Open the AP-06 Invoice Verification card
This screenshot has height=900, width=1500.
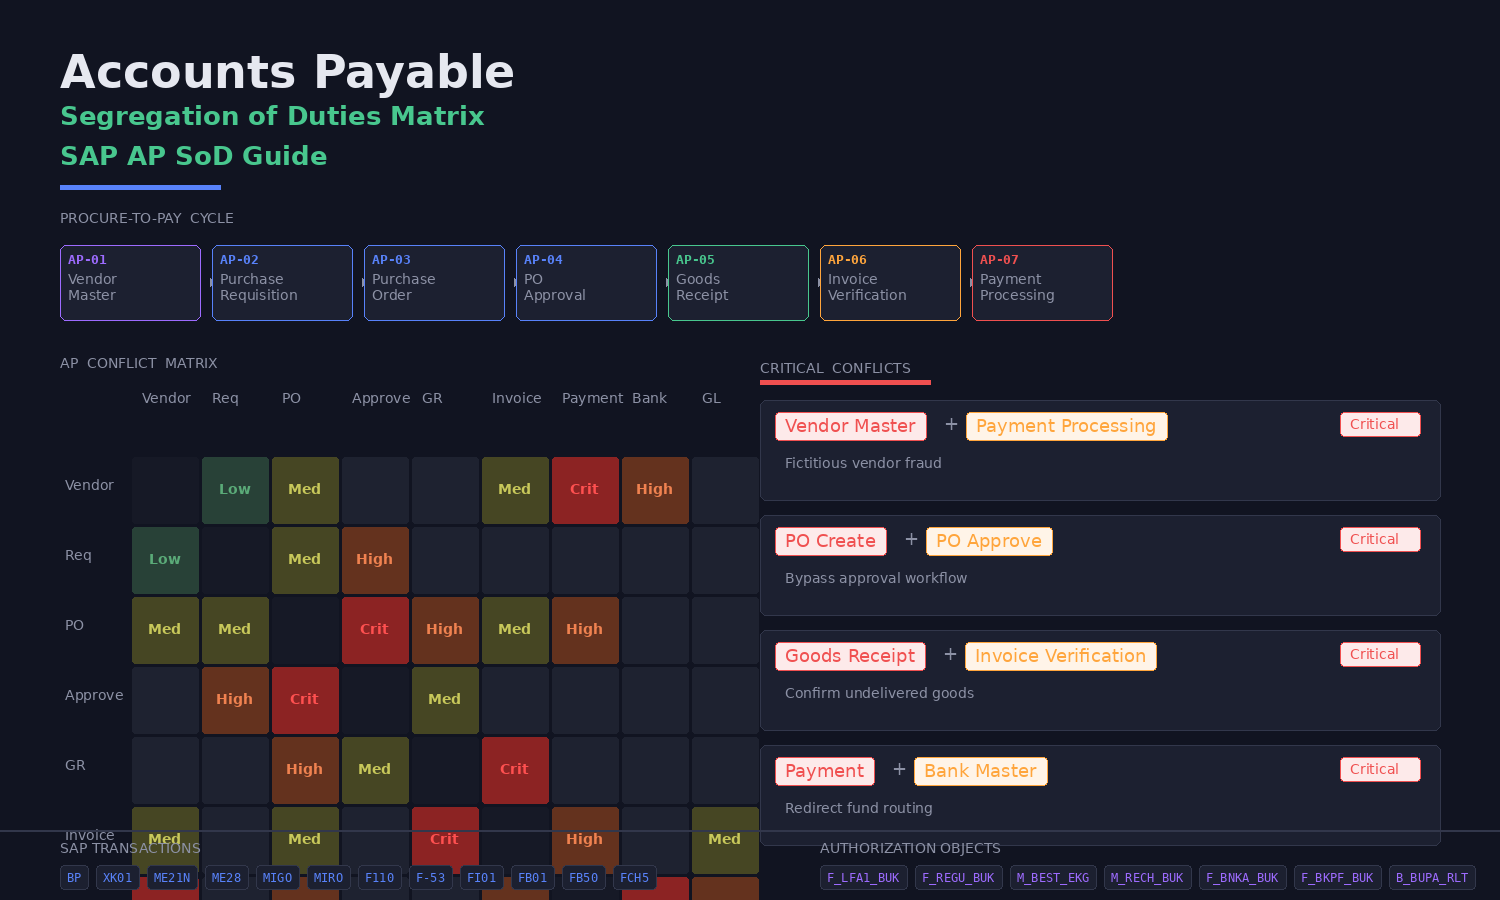(x=890, y=283)
